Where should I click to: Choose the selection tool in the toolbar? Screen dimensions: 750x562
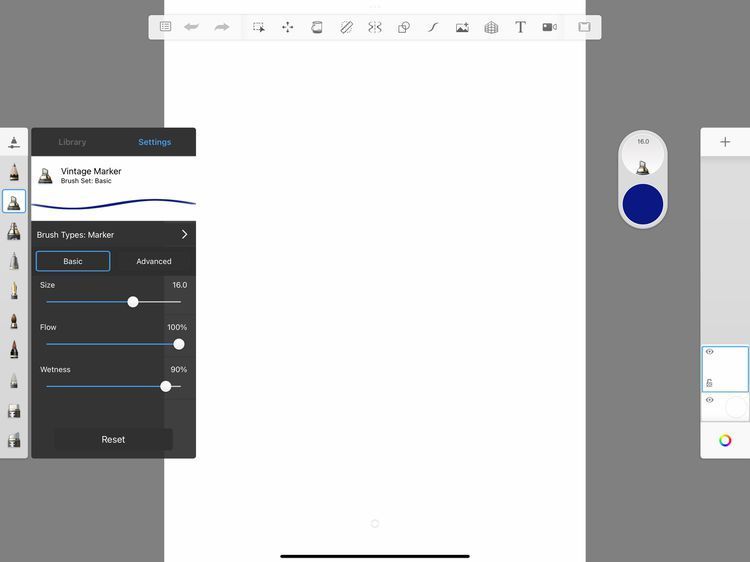[x=258, y=27]
